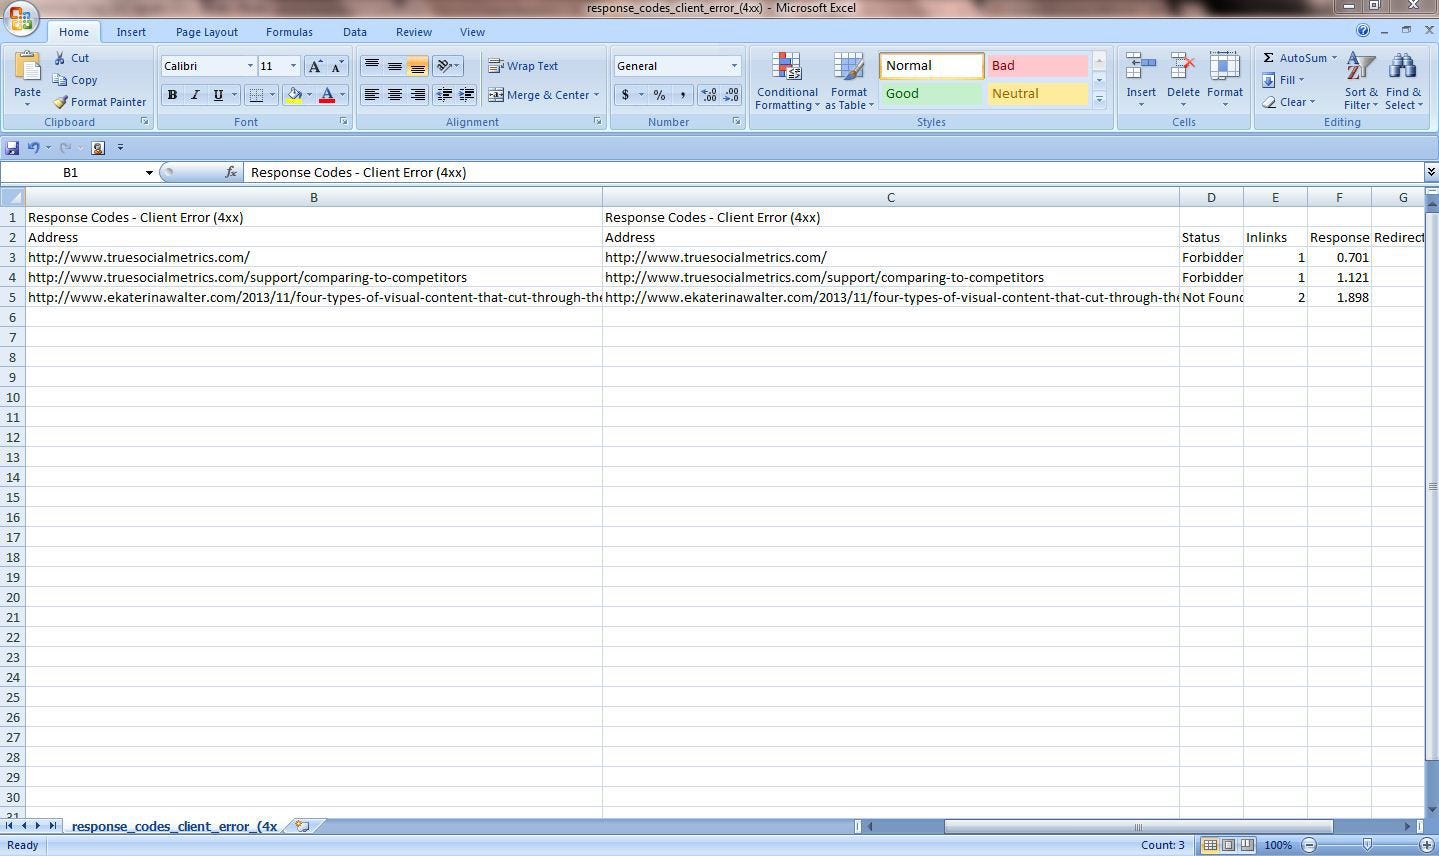The image size is (1439, 856).
Task: Switch to Normal view in status bar
Action: (x=1210, y=845)
